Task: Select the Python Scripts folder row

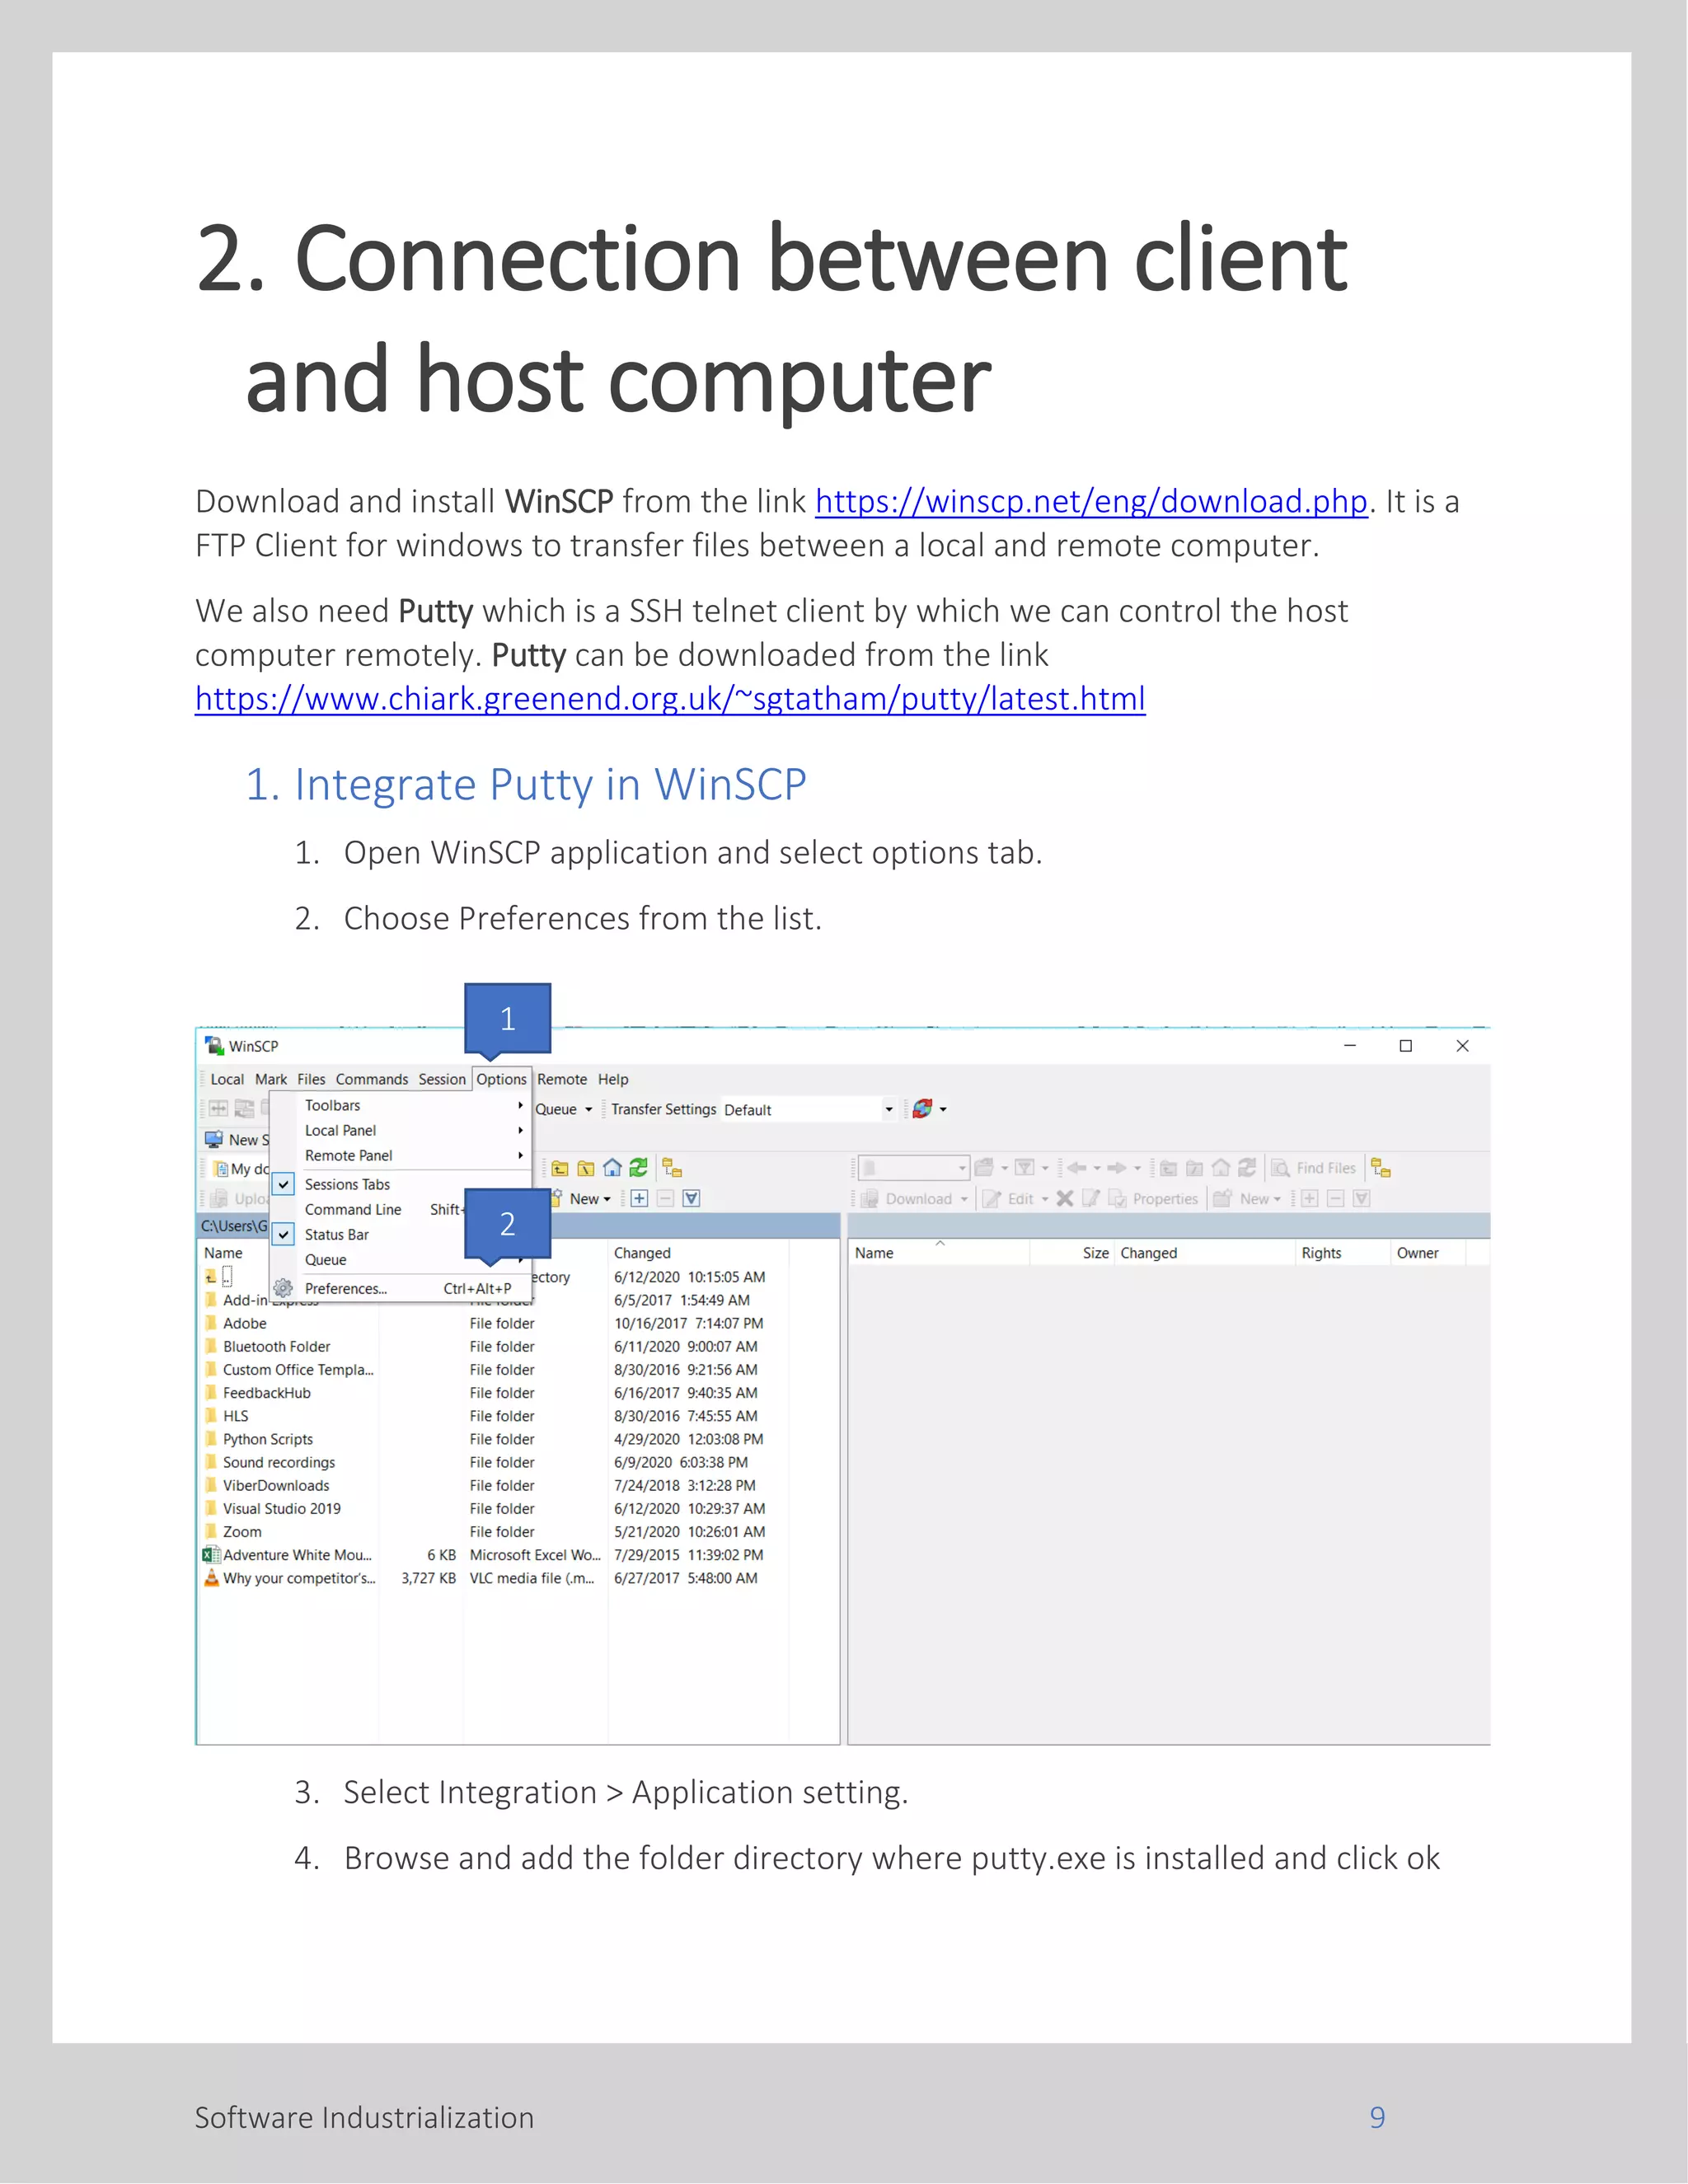Action: 268,1439
